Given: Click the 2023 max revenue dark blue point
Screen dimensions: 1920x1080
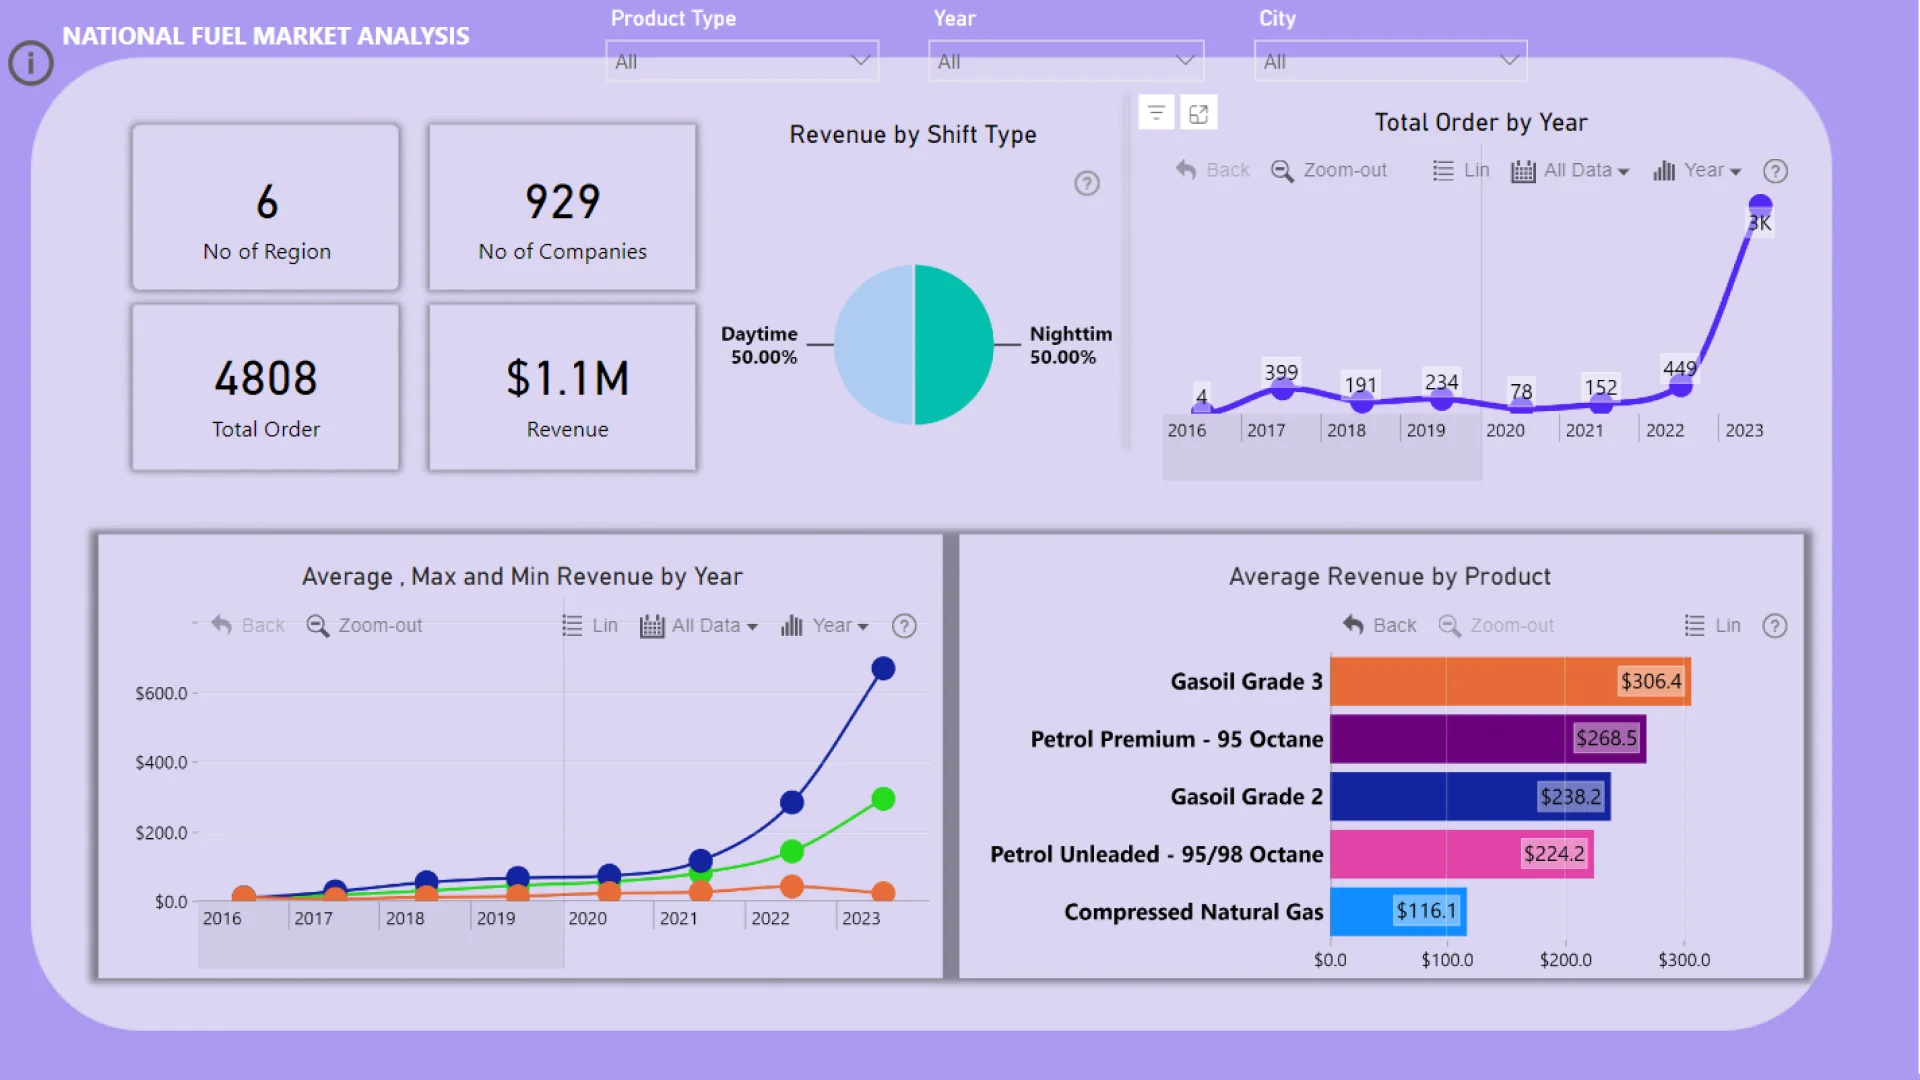Looking at the screenshot, I should click(883, 668).
